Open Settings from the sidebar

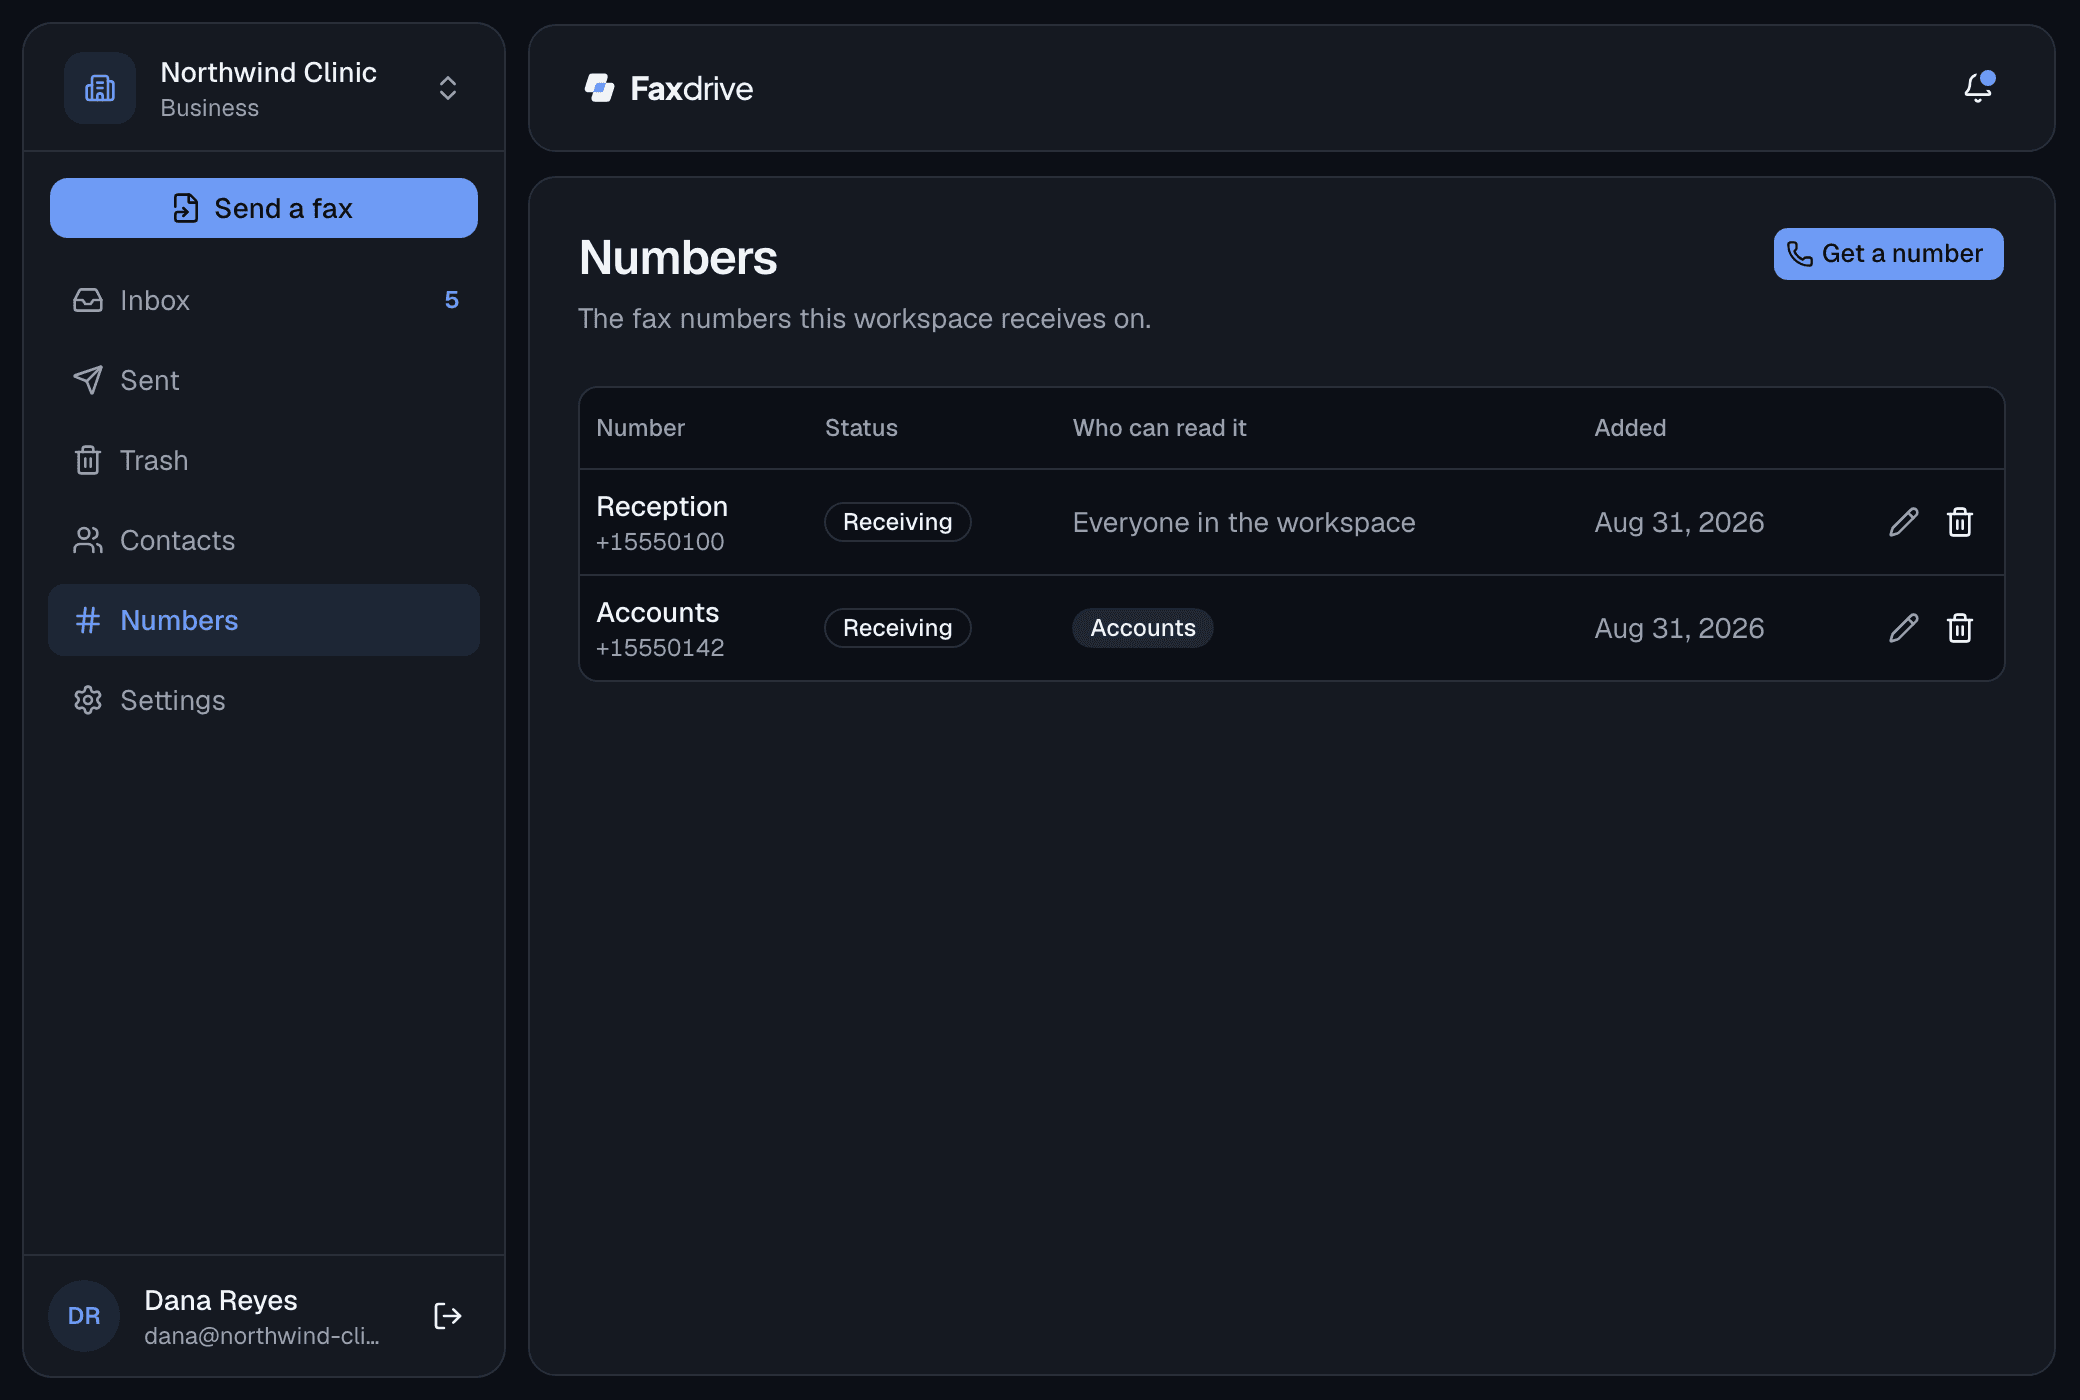click(264, 700)
